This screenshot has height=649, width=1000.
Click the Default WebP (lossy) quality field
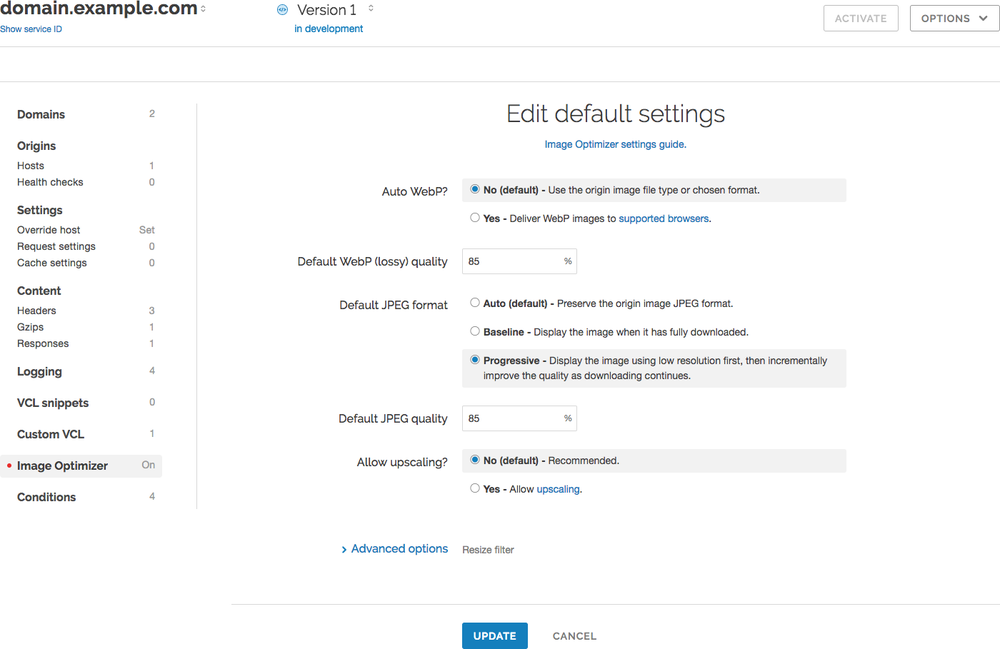tap(512, 261)
